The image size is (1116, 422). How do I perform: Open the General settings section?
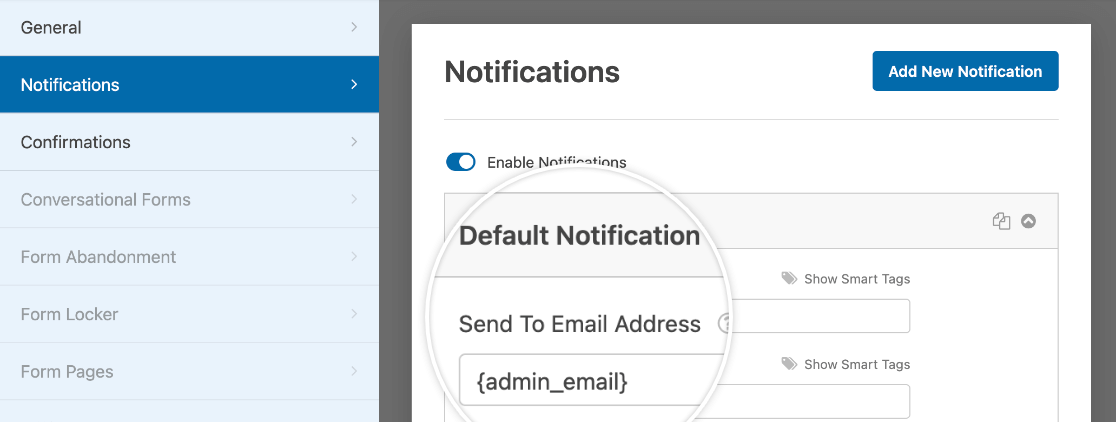pos(189,28)
